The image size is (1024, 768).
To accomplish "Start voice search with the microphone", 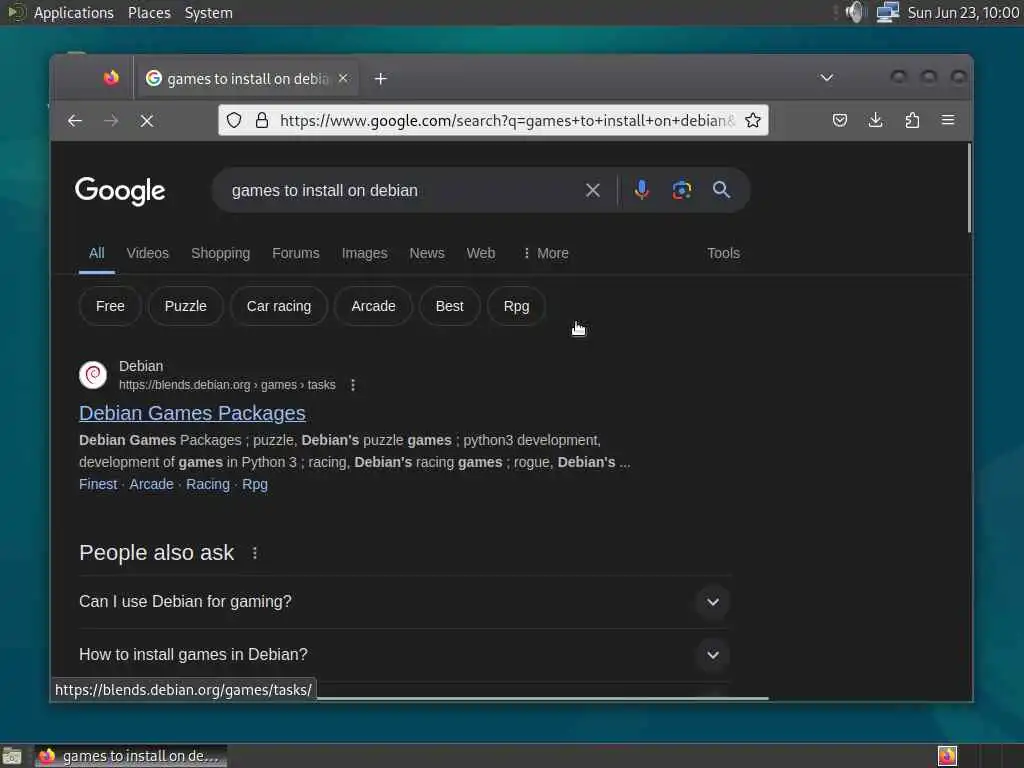I will click(x=641, y=190).
